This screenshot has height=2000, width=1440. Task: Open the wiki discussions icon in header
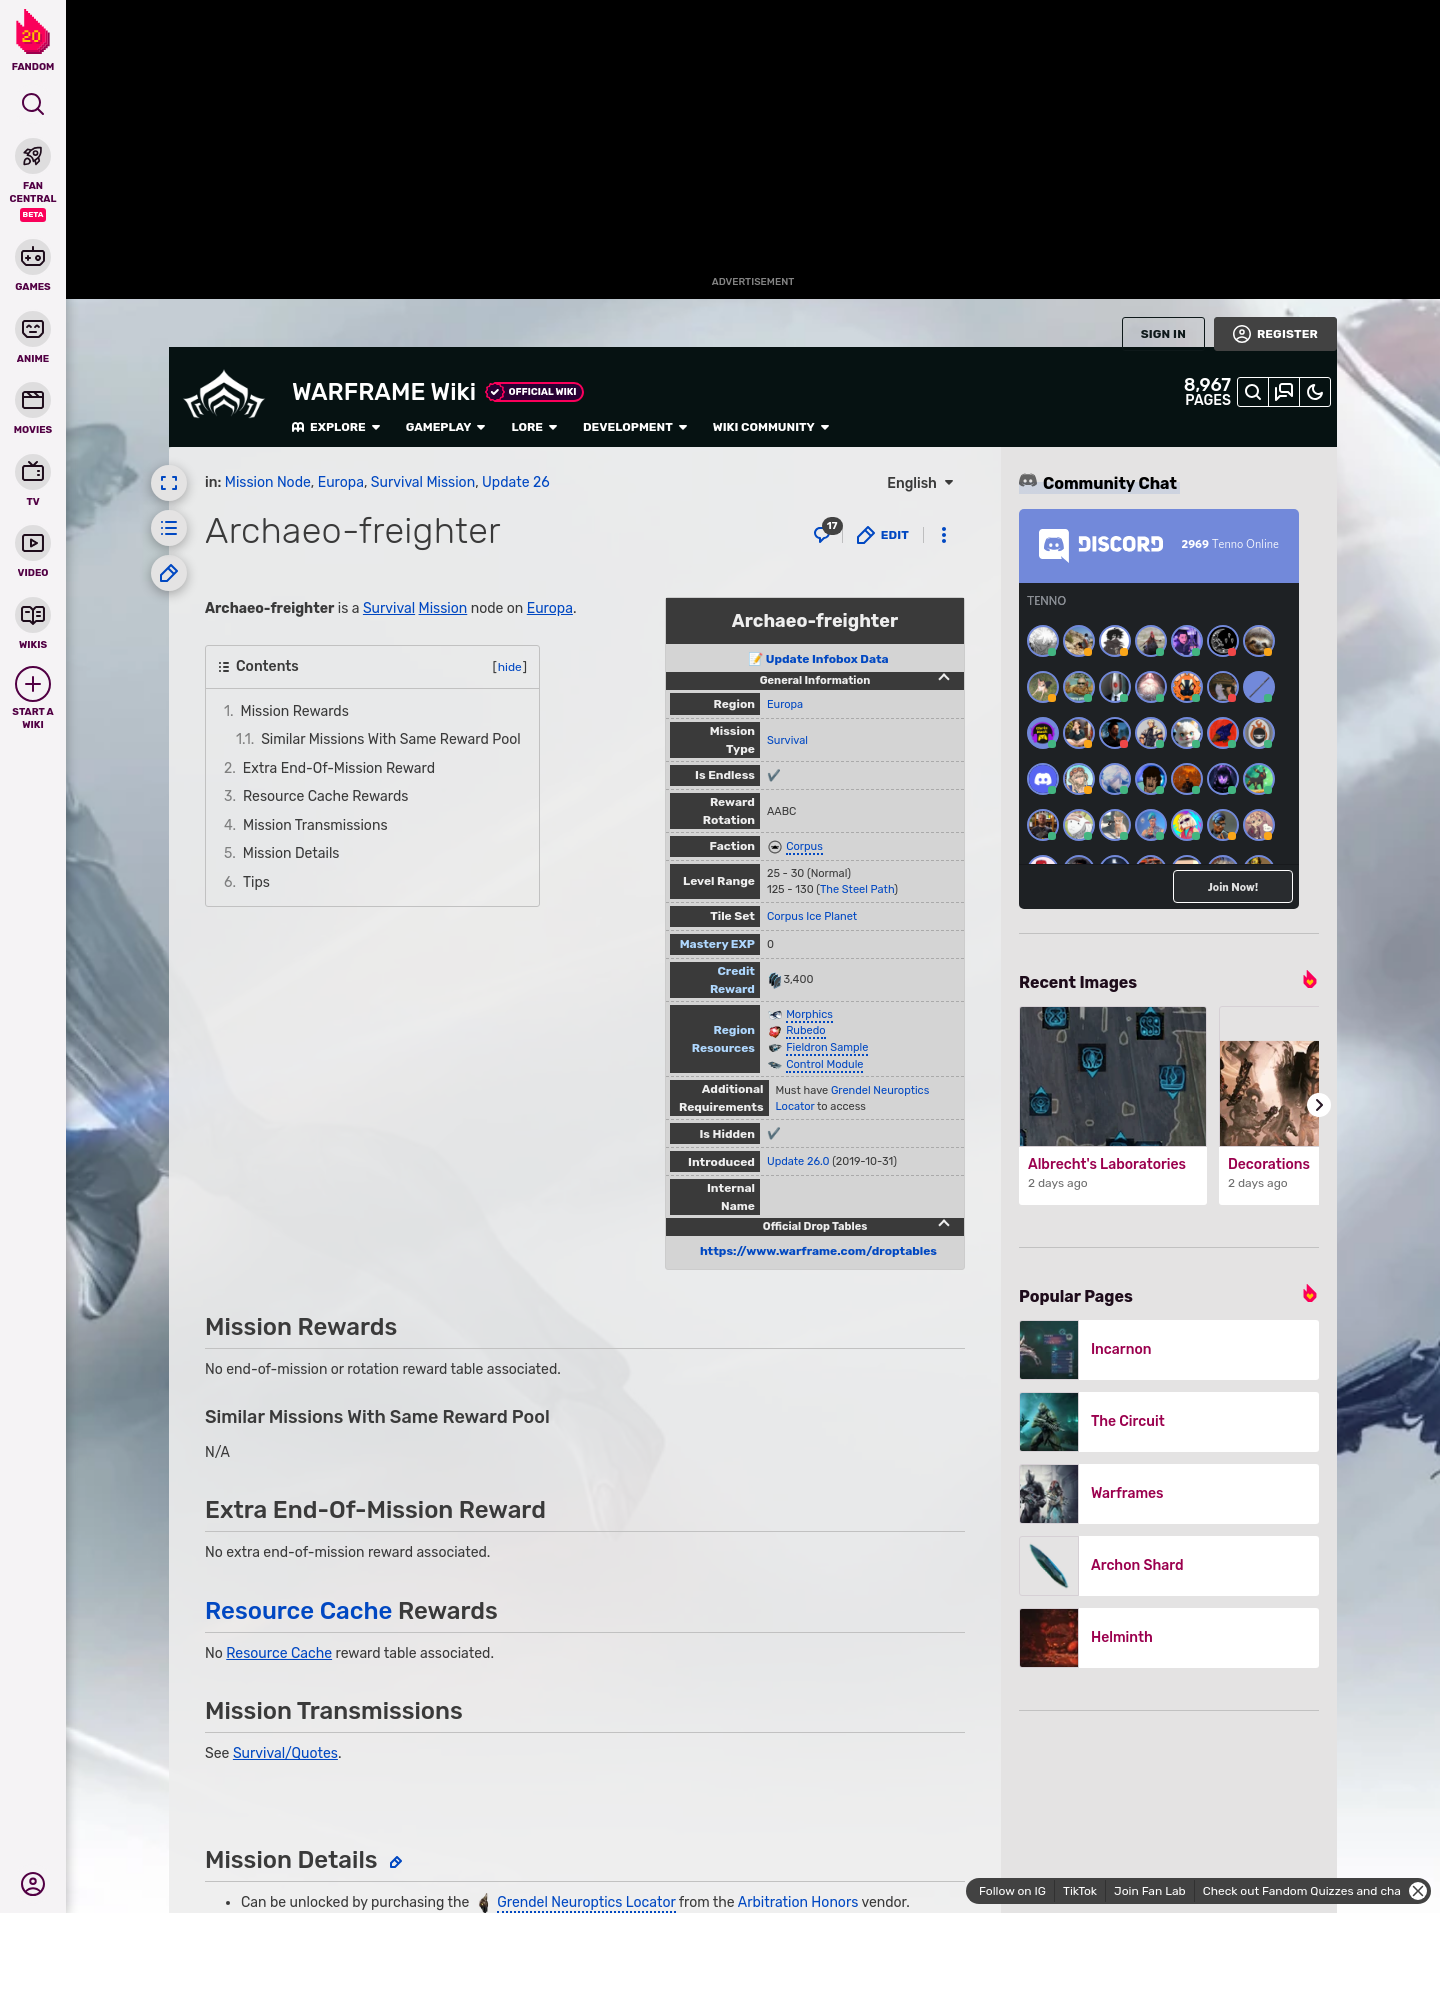pyautogui.click(x=1284, y=392)
